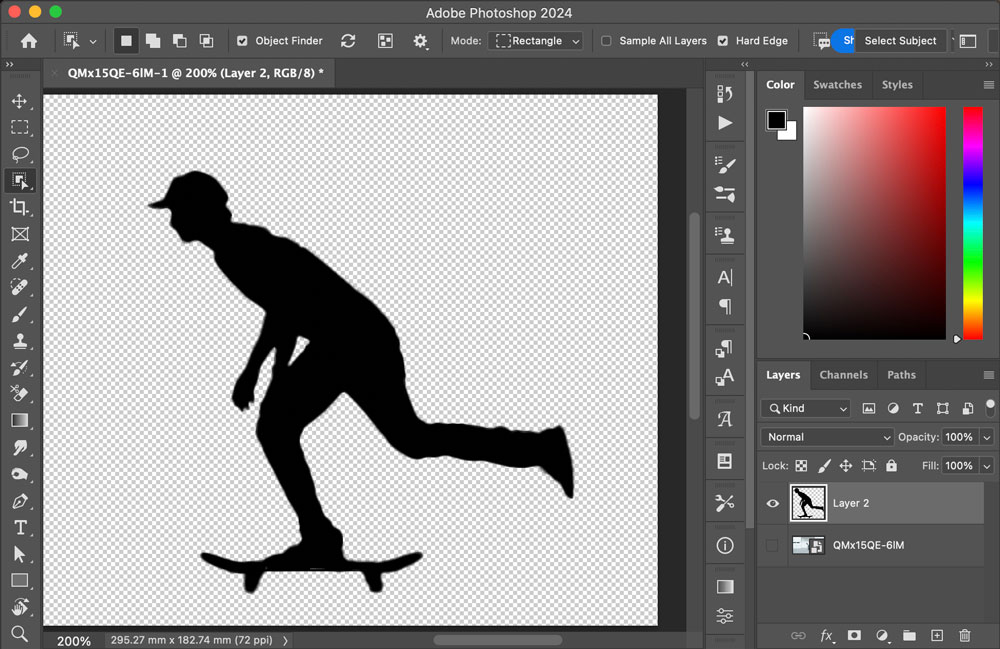This screenshot has width=1000, height=649.
Task: Open the Mode Rectangle dropdown
Action: click(x=536, y=41)
